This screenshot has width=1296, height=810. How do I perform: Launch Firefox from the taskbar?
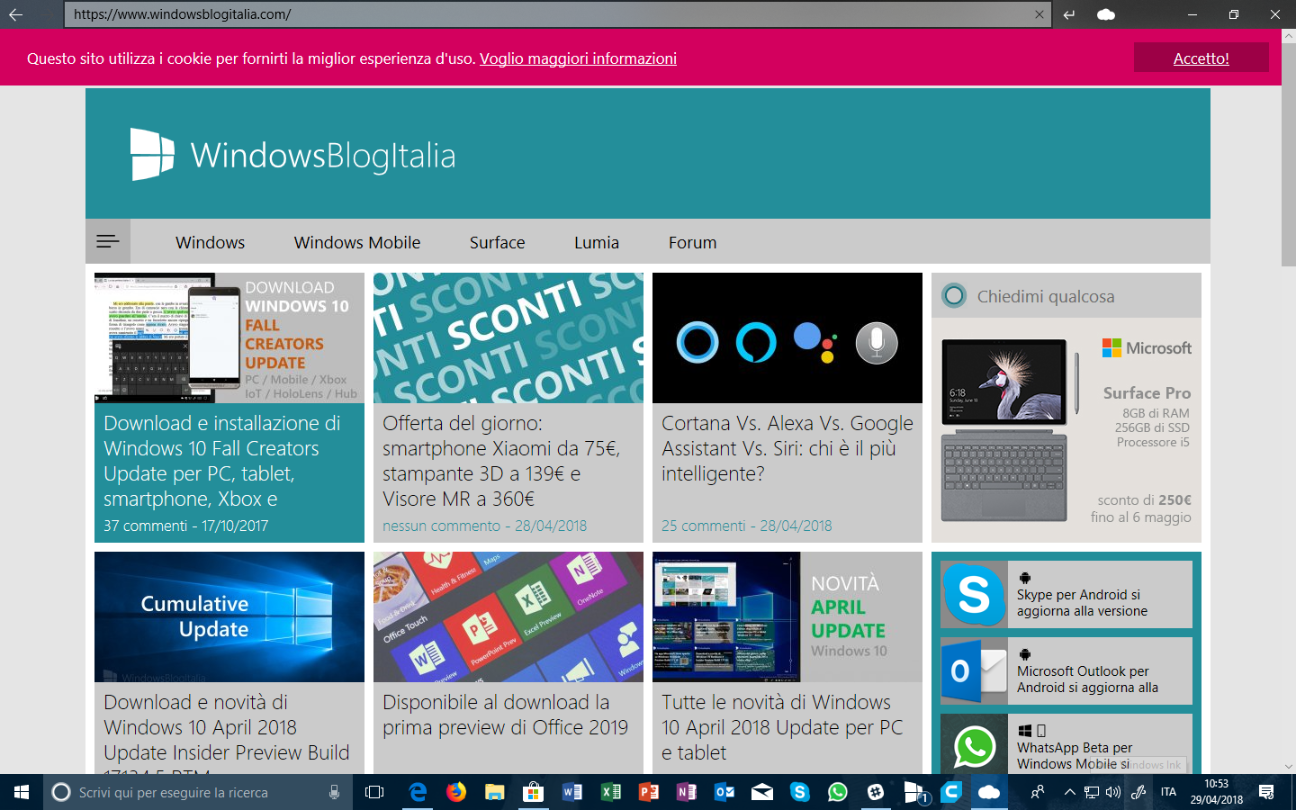click(456, 792)
